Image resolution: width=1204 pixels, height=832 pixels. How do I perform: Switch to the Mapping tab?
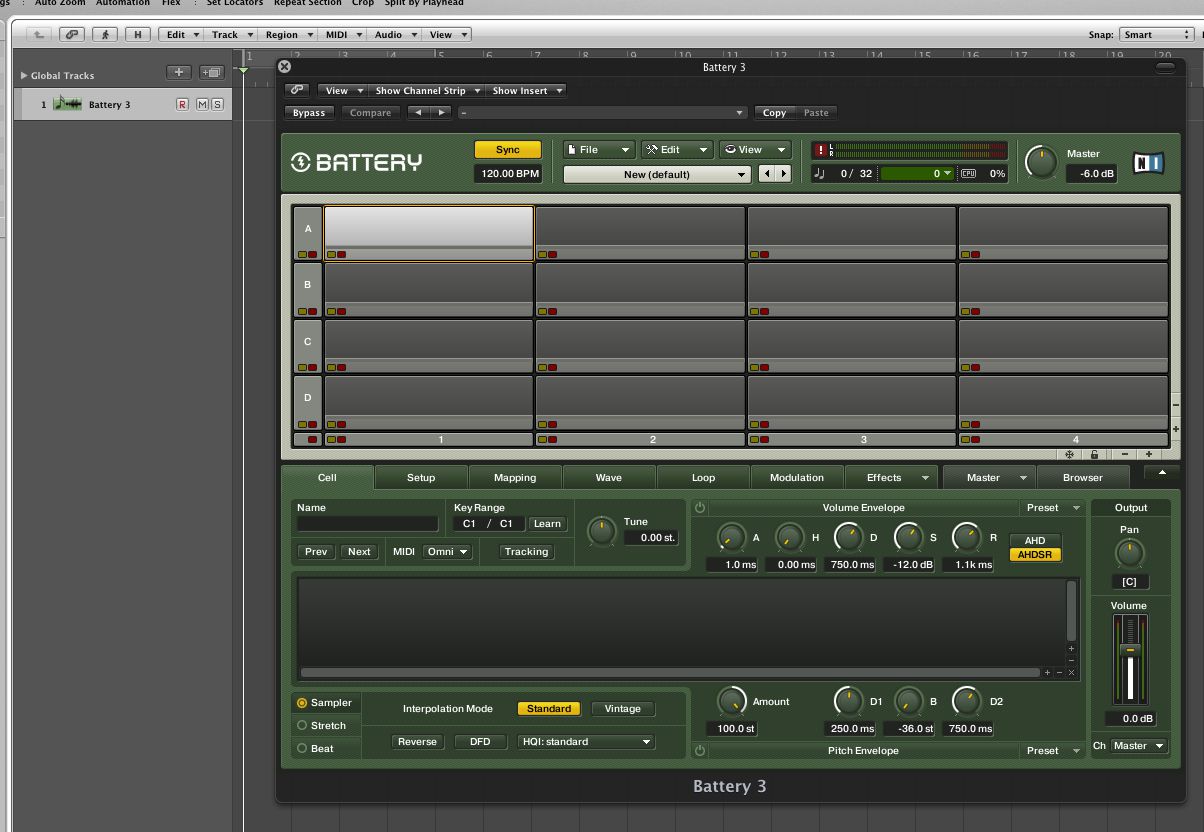[515, 478]
